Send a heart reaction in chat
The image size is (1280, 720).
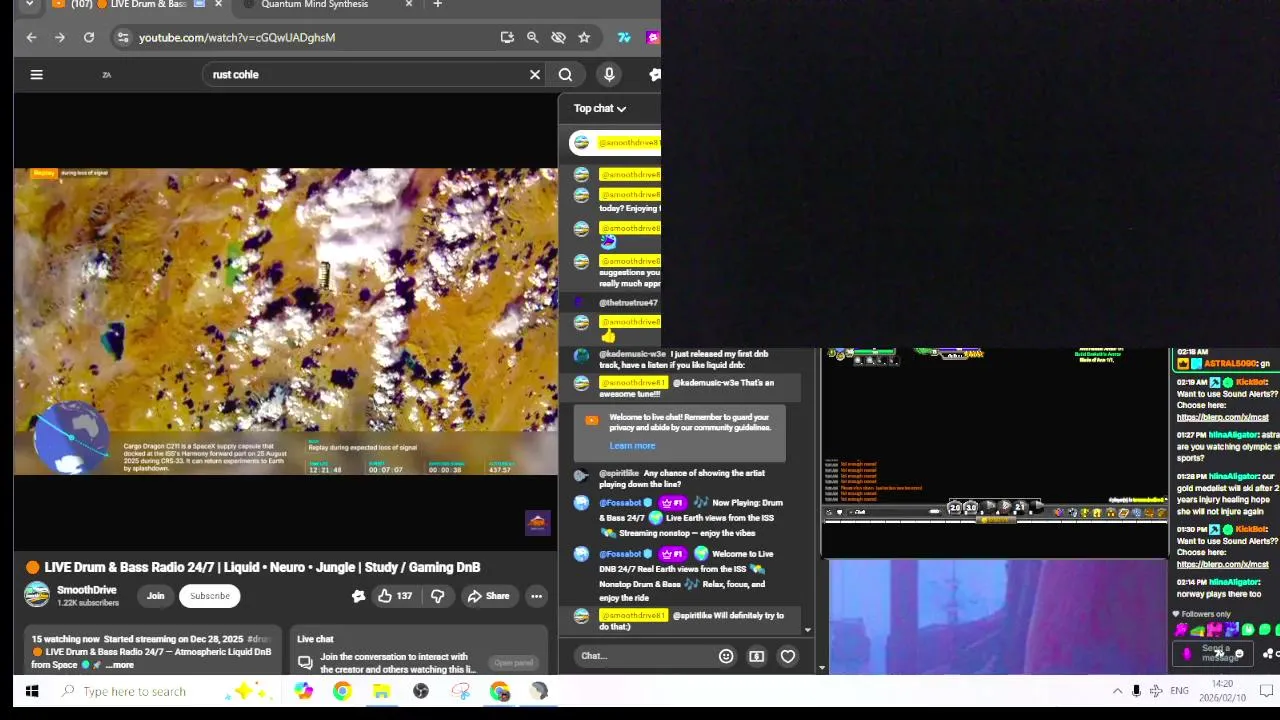[788, 656]
